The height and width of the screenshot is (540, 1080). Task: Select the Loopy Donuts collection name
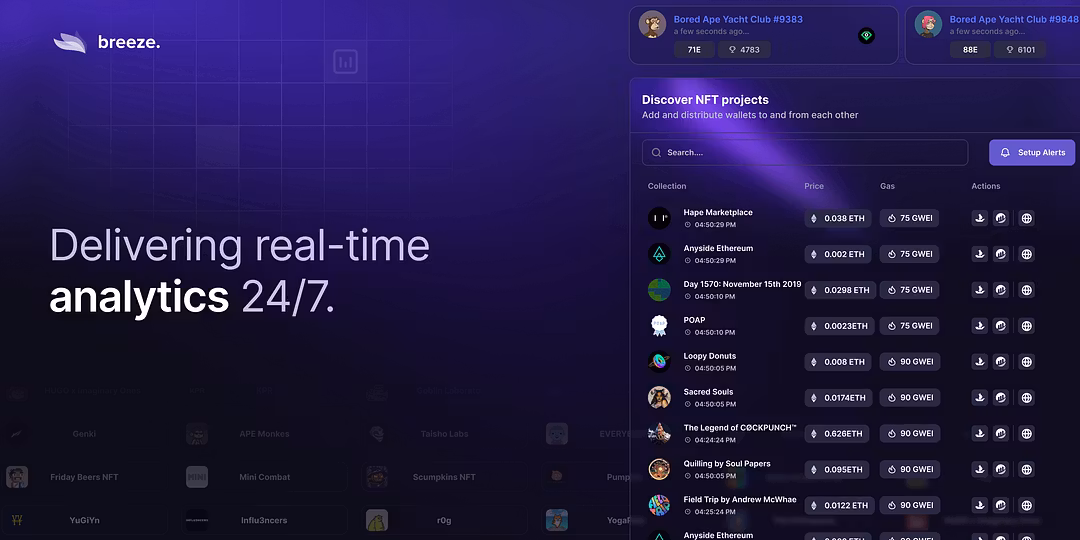pyautogui.click(x=709, y=356)
